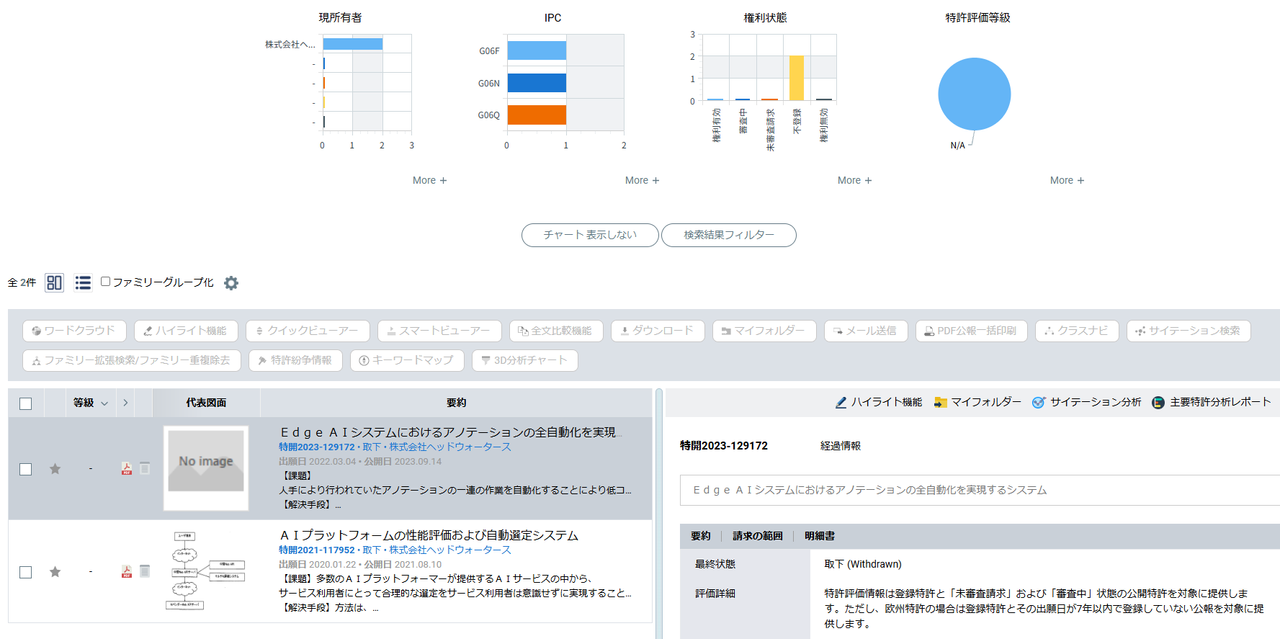The image size is (1280, 639).
Task: Open title ＡＩプラットフォームの性能評価および自動選定システム
Action: pos(428,535)
